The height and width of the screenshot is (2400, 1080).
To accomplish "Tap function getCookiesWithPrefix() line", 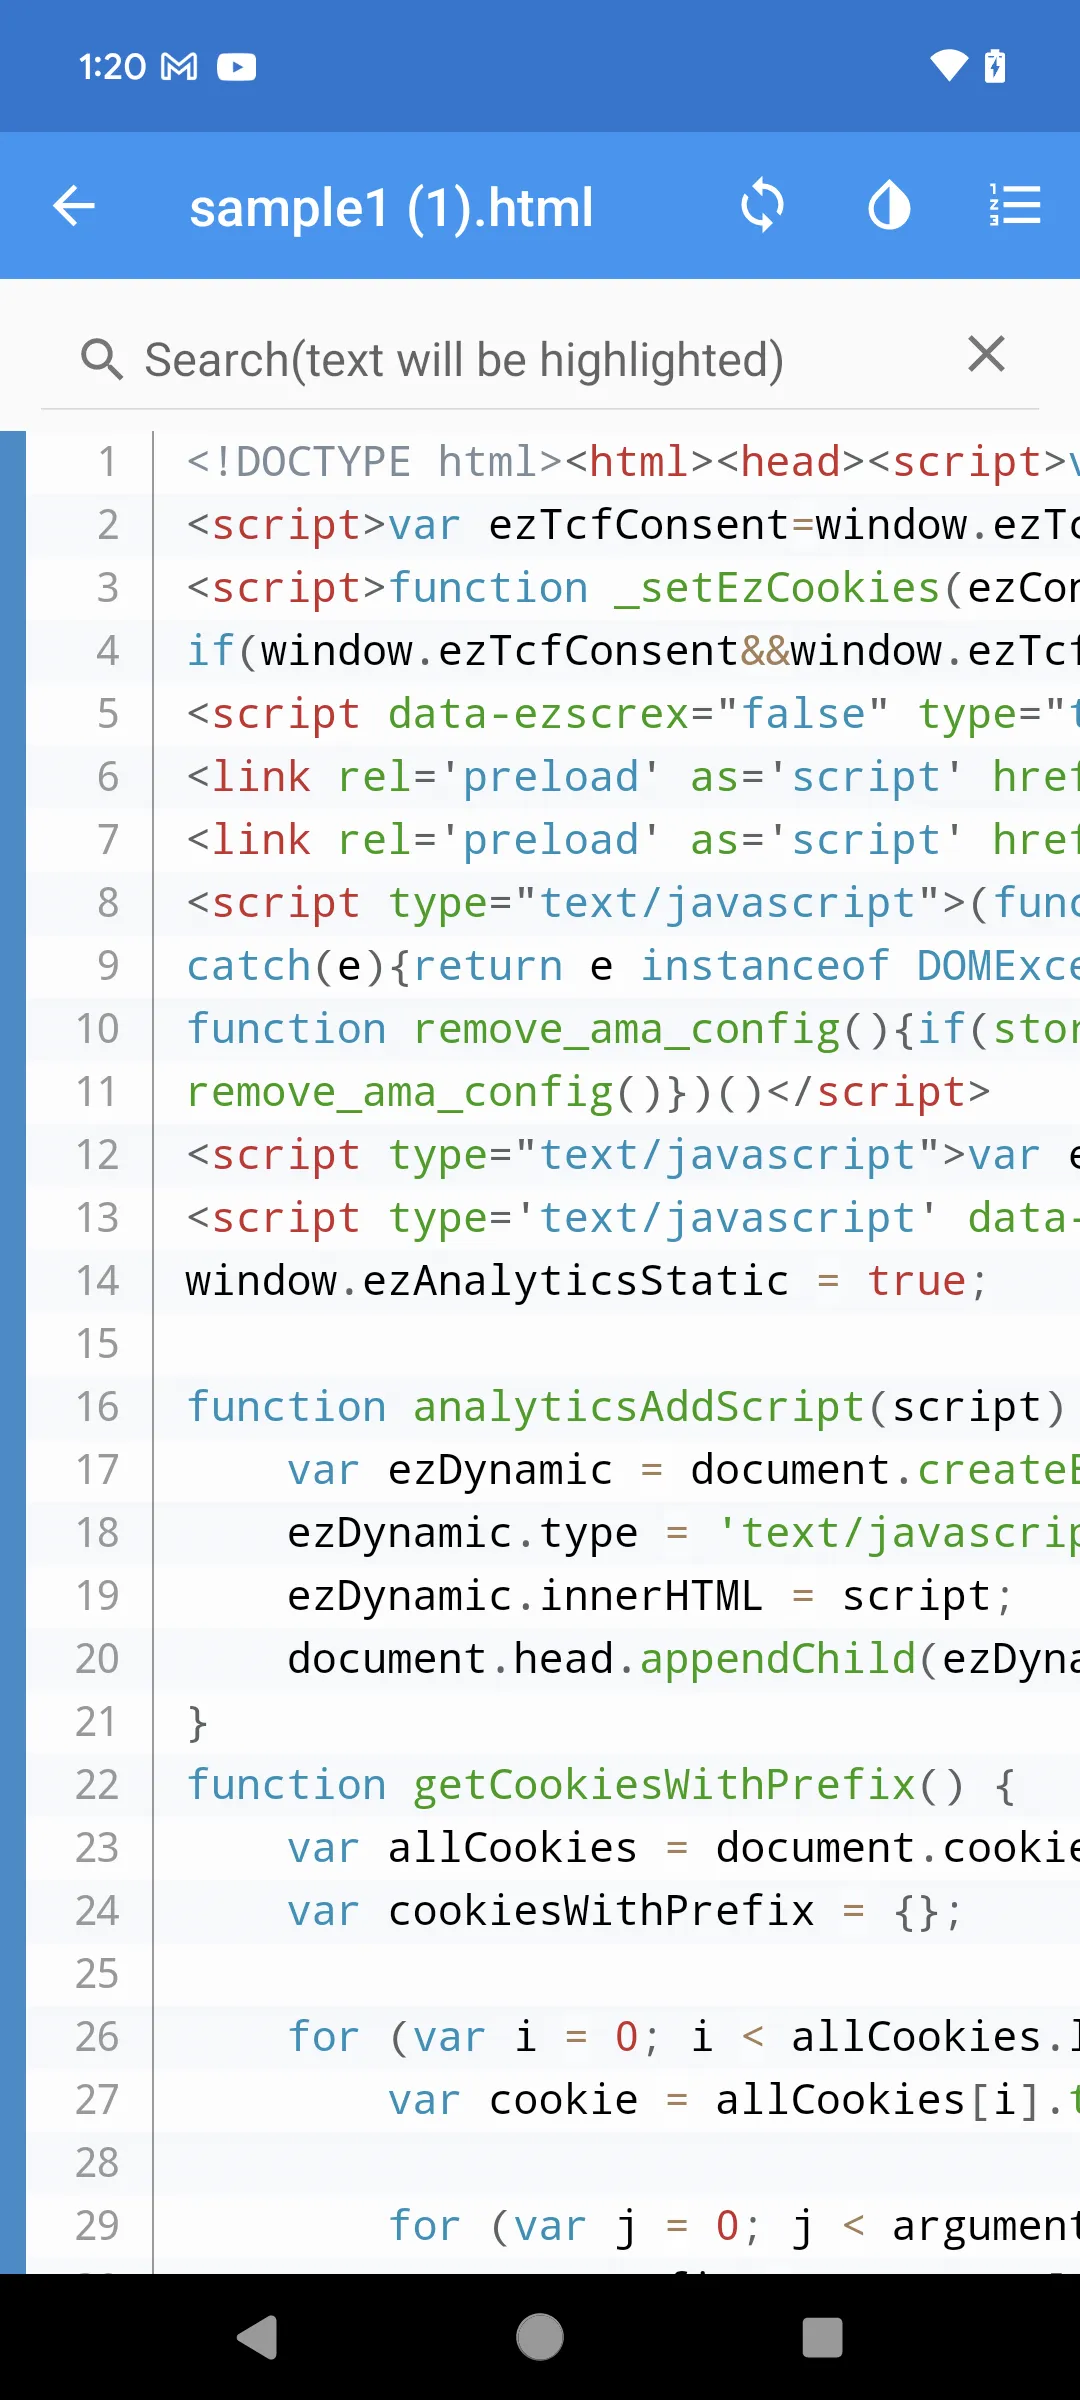I will tap(601, 1785).
